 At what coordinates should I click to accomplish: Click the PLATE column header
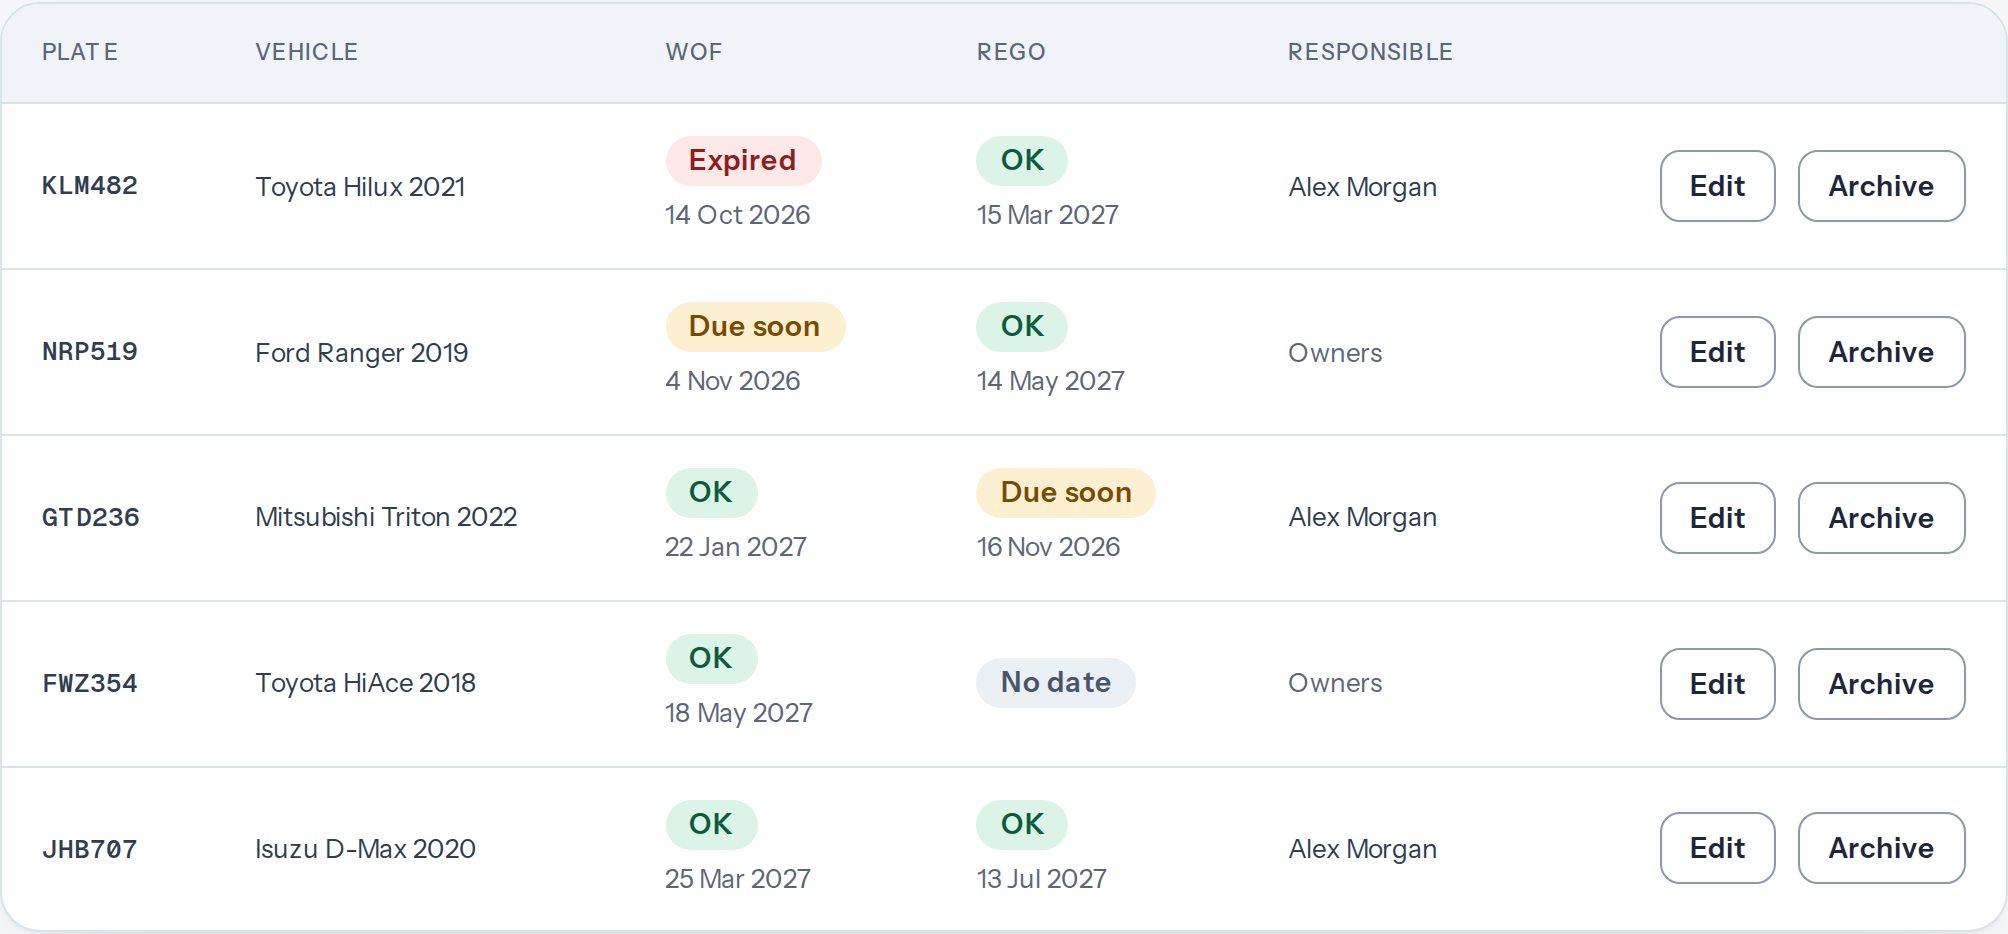(x=80, y=52)
